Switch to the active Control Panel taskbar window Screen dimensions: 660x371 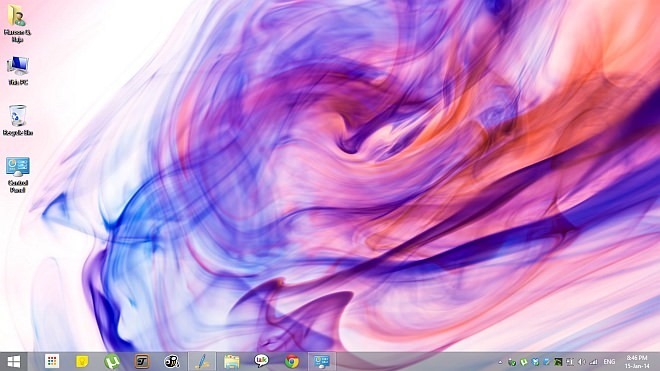click(322, 361)
